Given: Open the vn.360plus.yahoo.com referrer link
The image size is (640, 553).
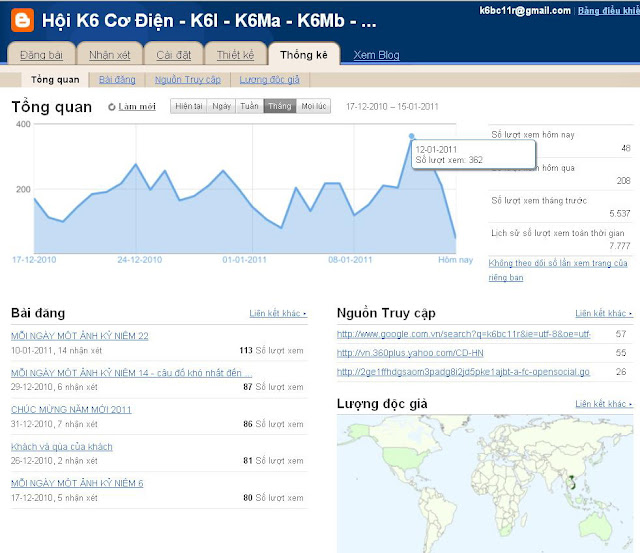Looking at the screenshot, I should click(410, 353).
